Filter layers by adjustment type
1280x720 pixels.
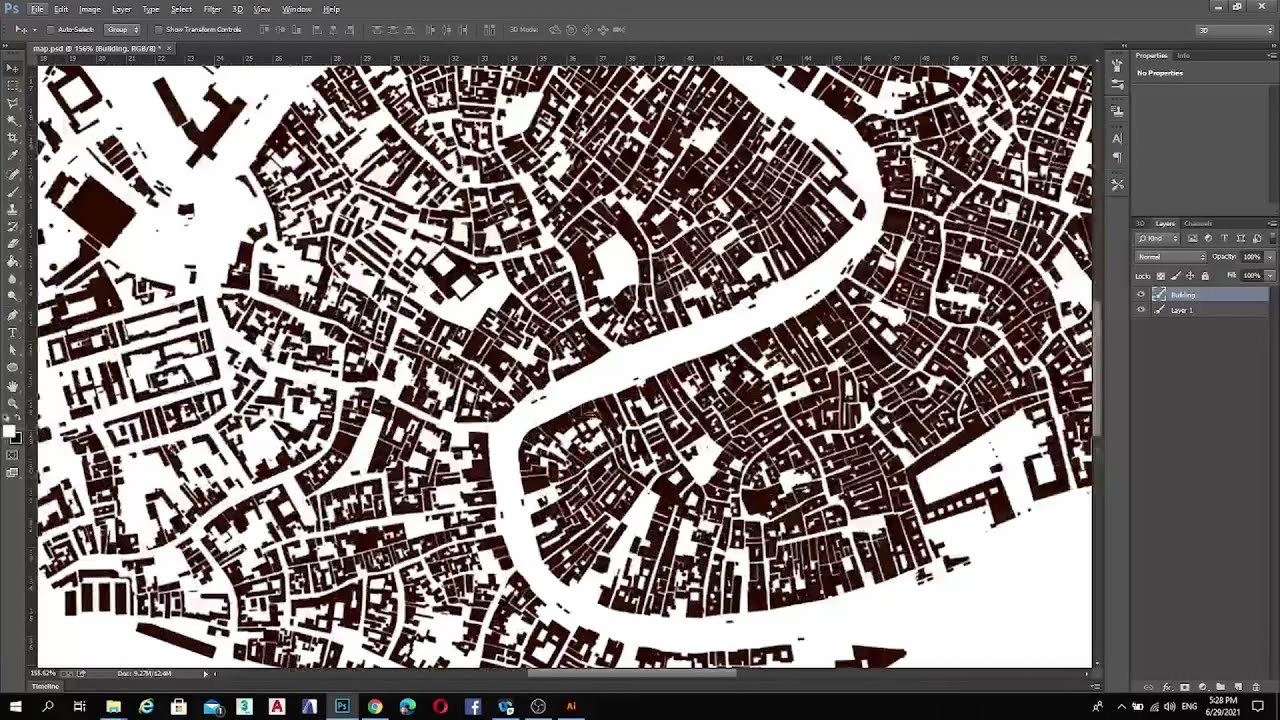(1208, 238)
